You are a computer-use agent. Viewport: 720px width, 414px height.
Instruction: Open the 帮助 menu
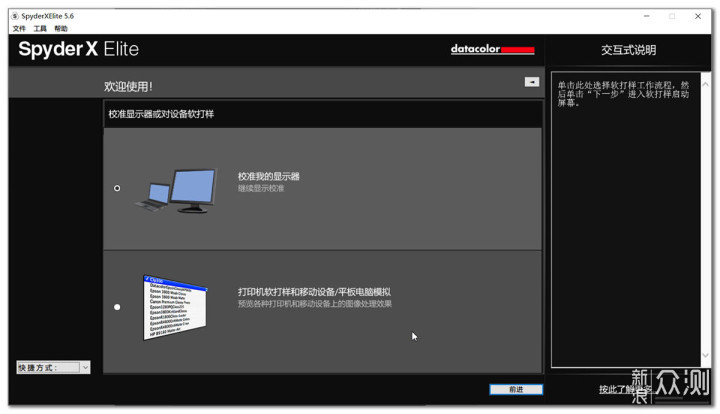point(61,28)
